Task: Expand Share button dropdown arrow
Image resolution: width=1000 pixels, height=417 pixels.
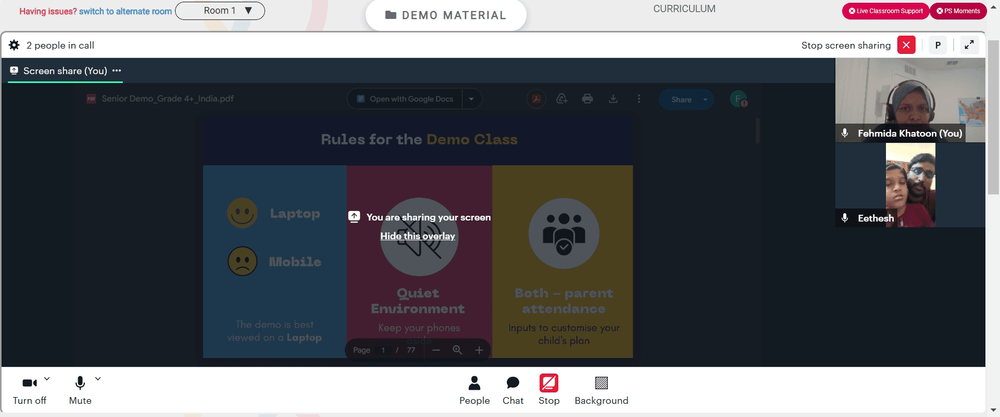Action: point(705,99)
